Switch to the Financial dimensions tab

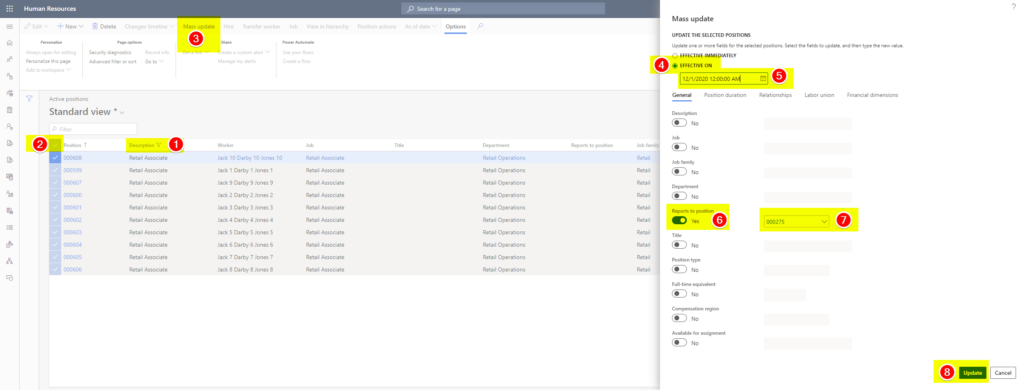(x=872, y=95)
